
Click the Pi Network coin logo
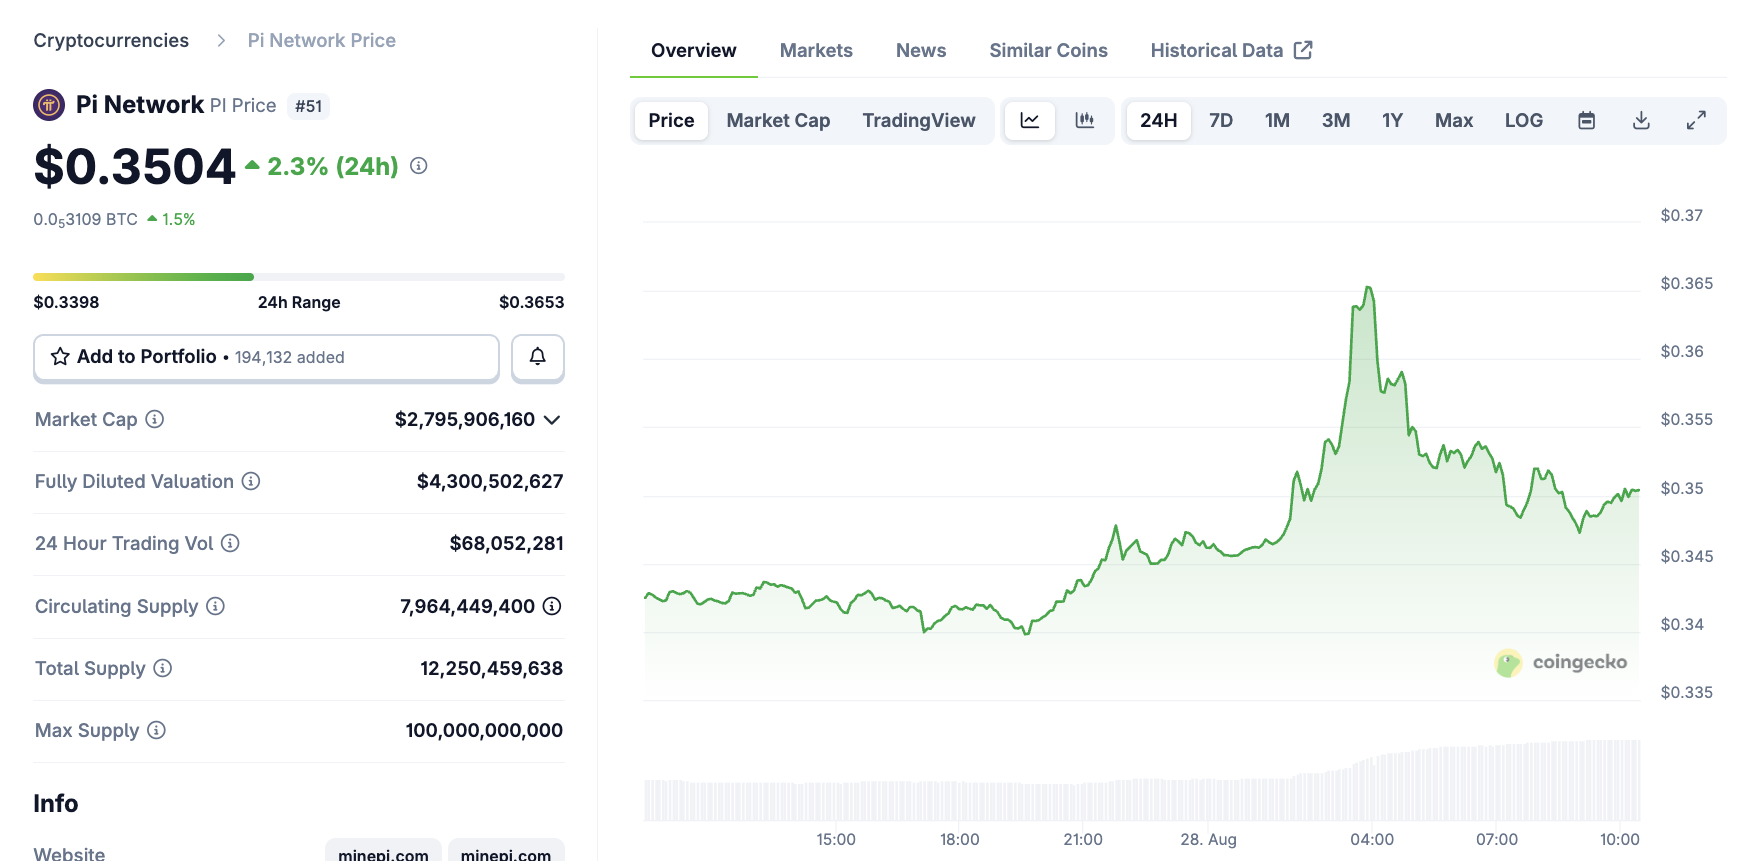point(49,105)
